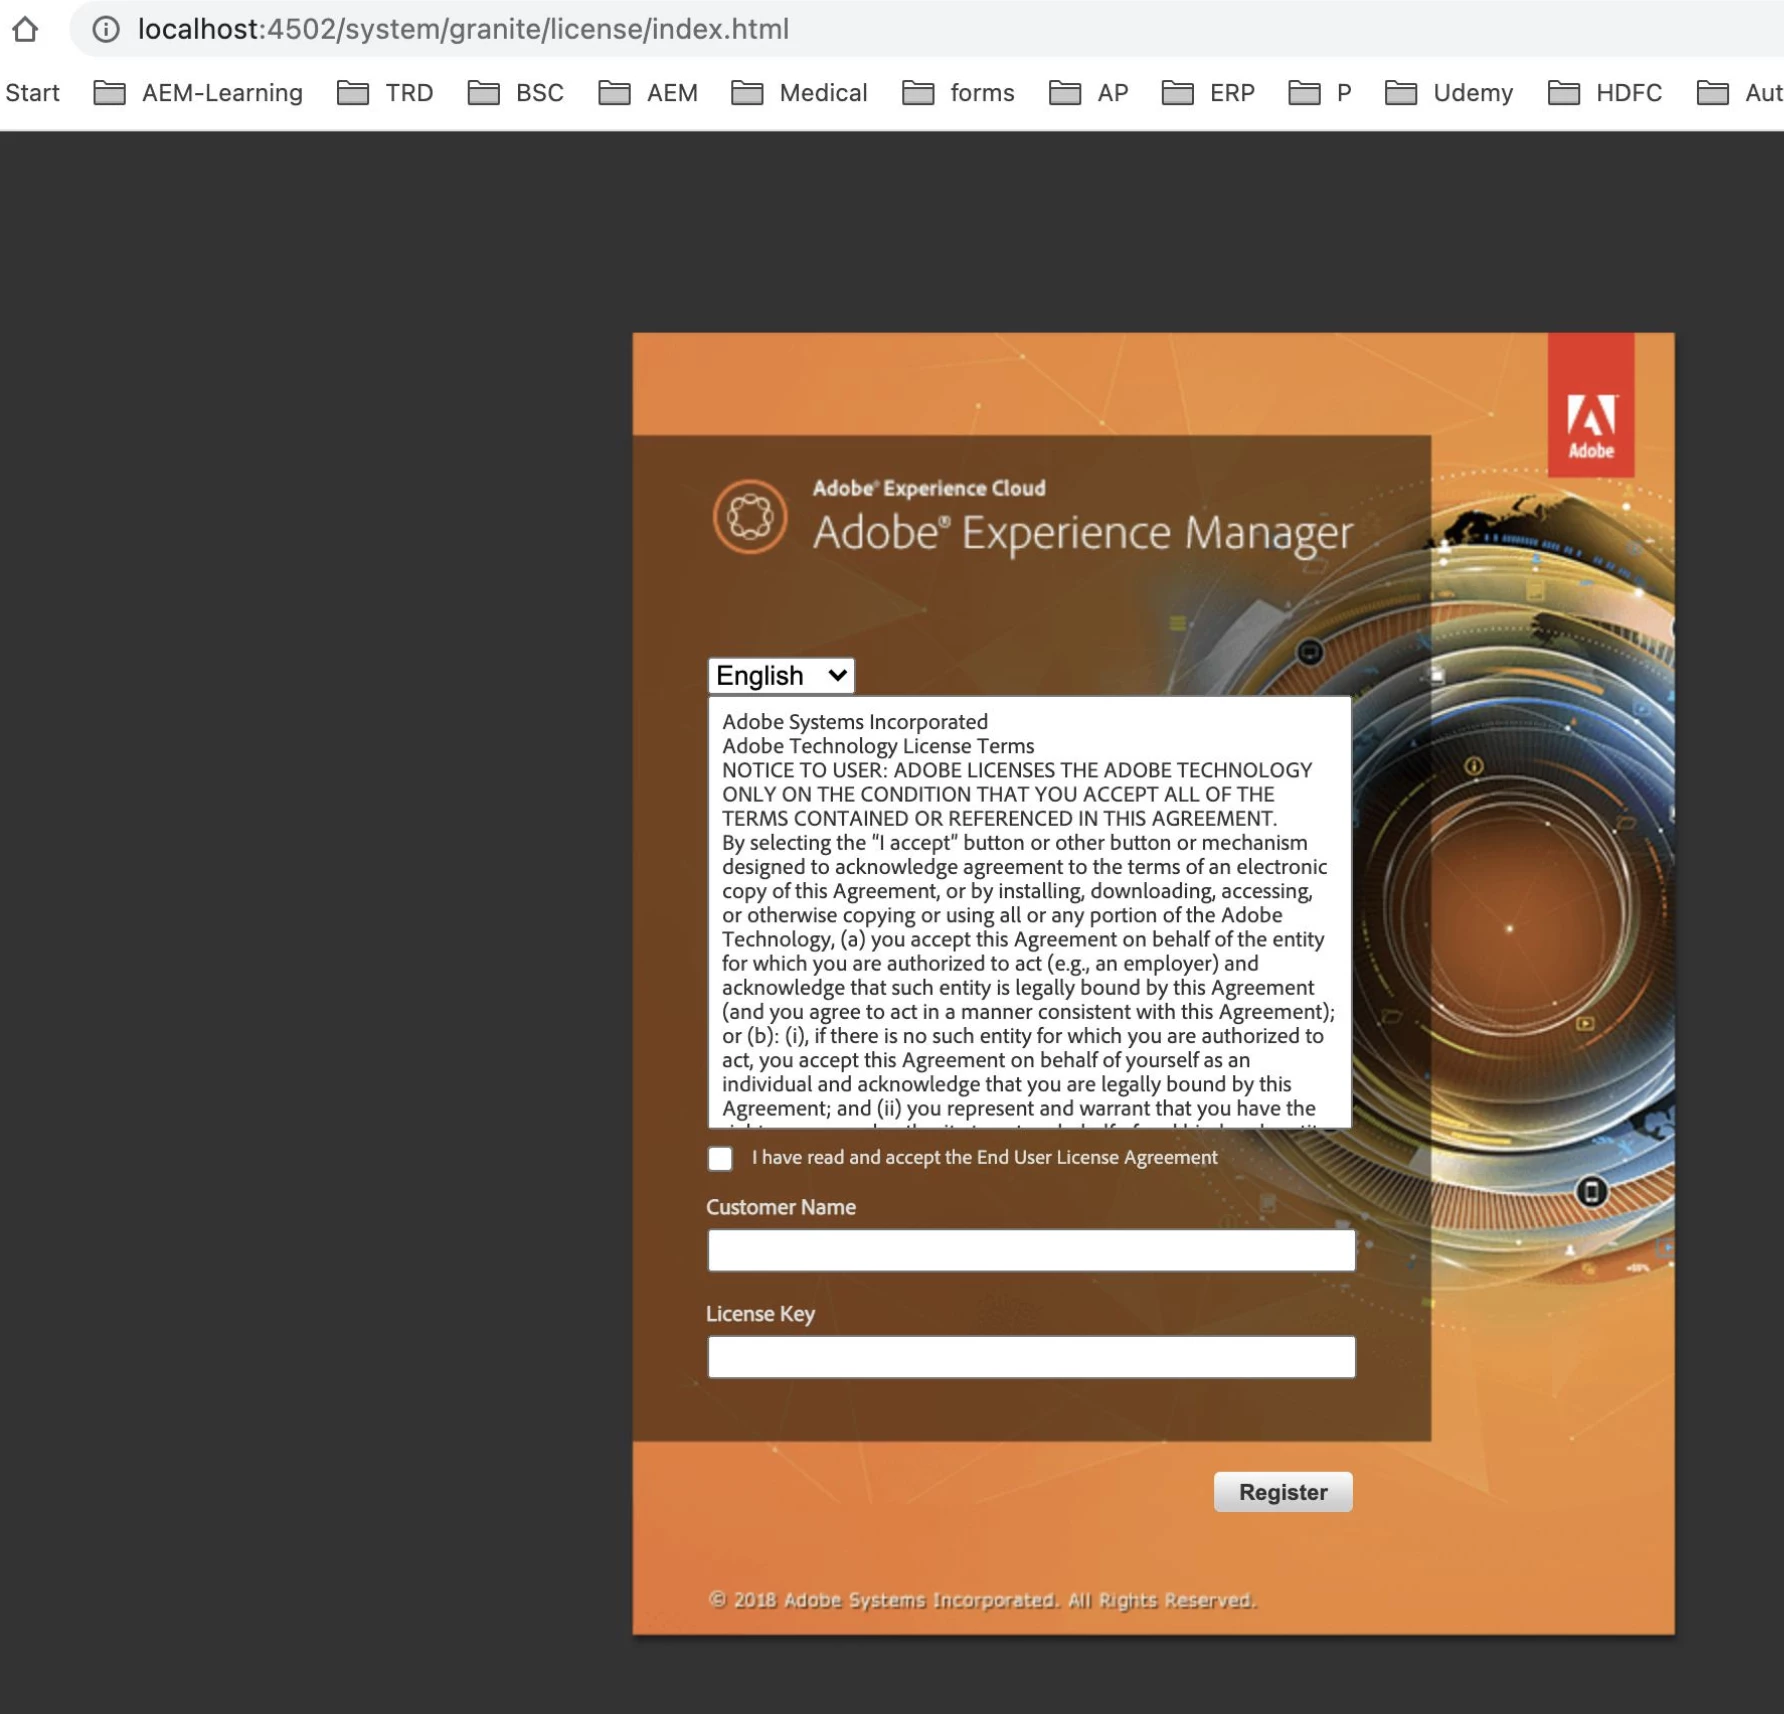The height and width of the screenshot is (1714, 1784).
Task: Focus the License Key input field
Action: (1031, 1357)
